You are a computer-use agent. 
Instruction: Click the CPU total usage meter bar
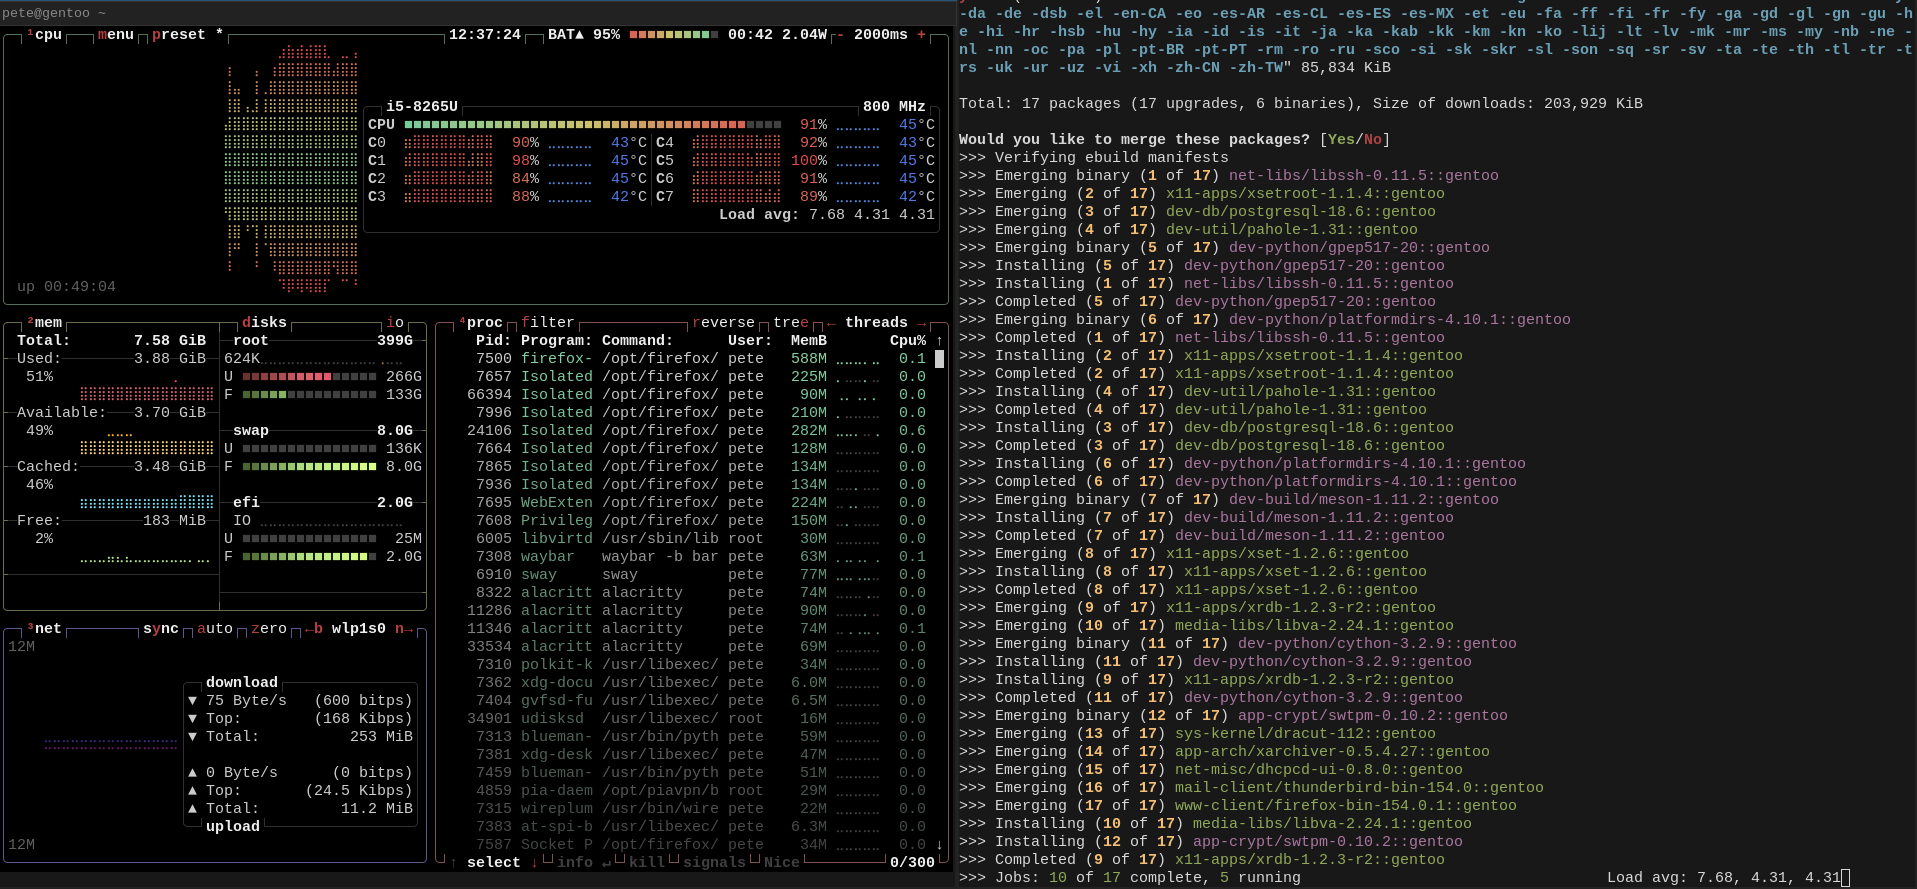tap(593, 125)
